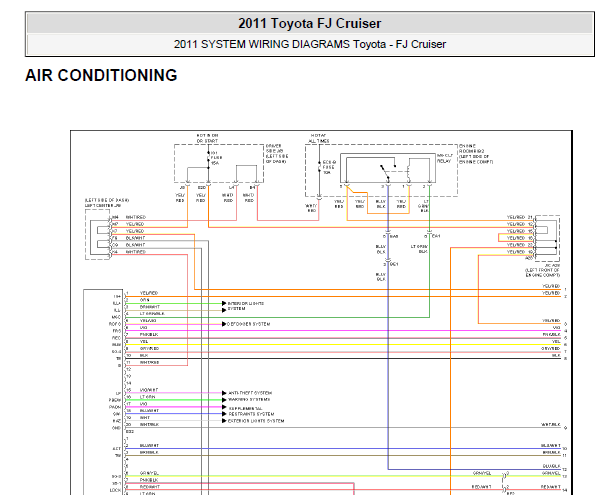The image size is (609, 495).
Task: Click the 'EXTERIOR LIGHTS SYSTEM' reference text
Action: tap(256, 421)
